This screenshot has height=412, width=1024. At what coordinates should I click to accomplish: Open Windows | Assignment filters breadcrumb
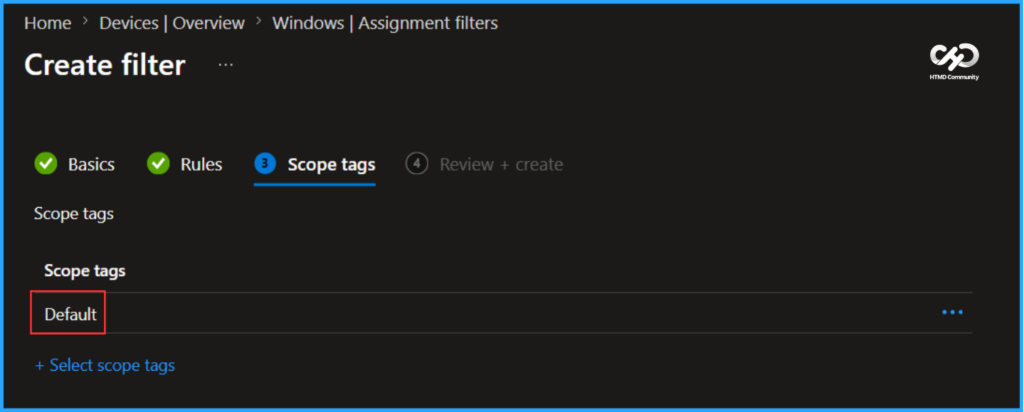(x=385, y=24)
